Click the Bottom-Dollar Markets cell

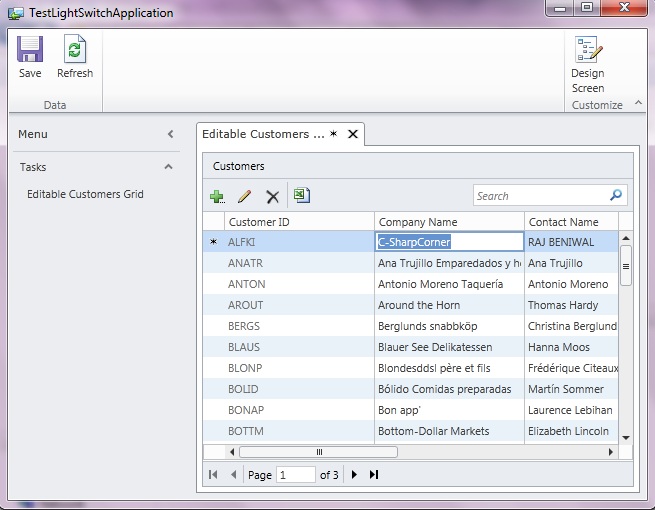click(449, 431)
